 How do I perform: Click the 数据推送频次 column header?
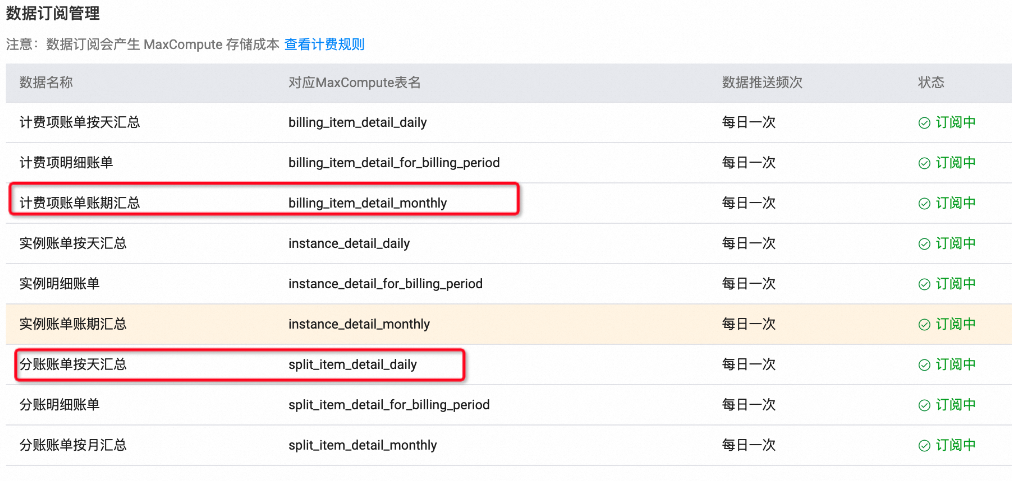762,82
